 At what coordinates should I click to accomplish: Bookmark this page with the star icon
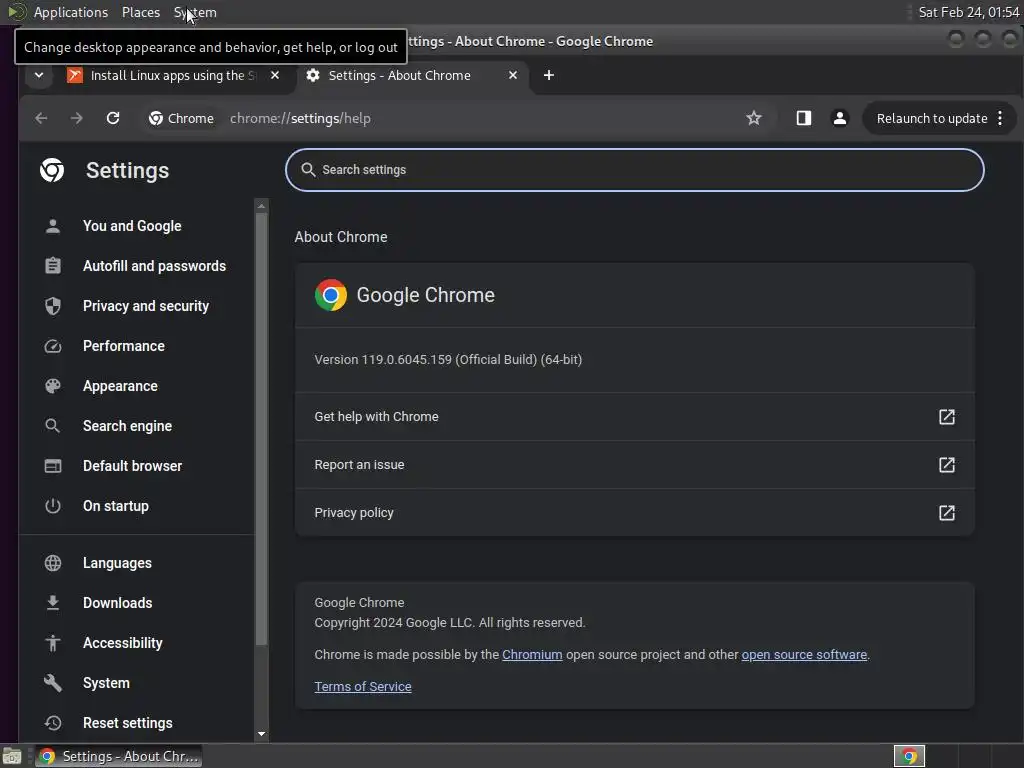coord(754,118)
